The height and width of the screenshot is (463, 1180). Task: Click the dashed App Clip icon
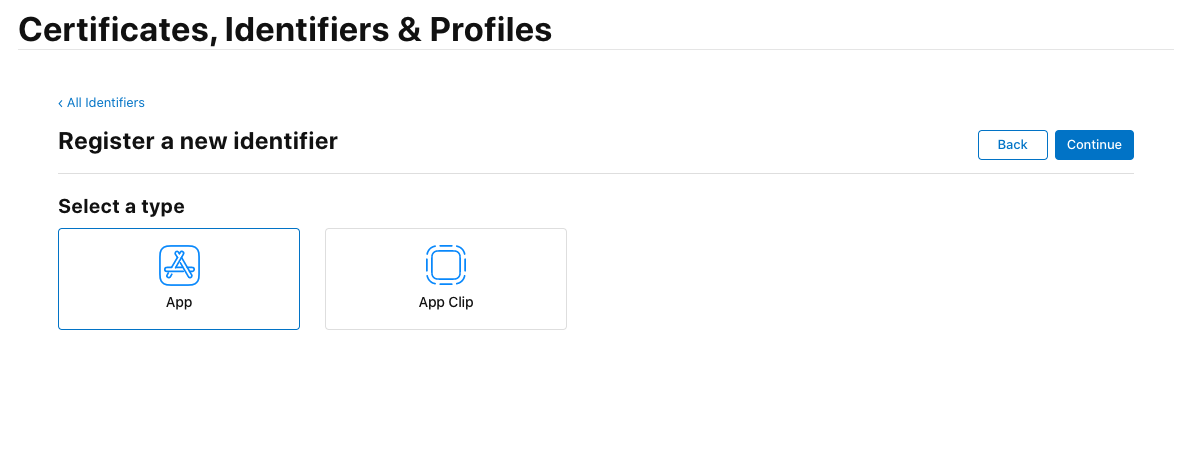446,265
